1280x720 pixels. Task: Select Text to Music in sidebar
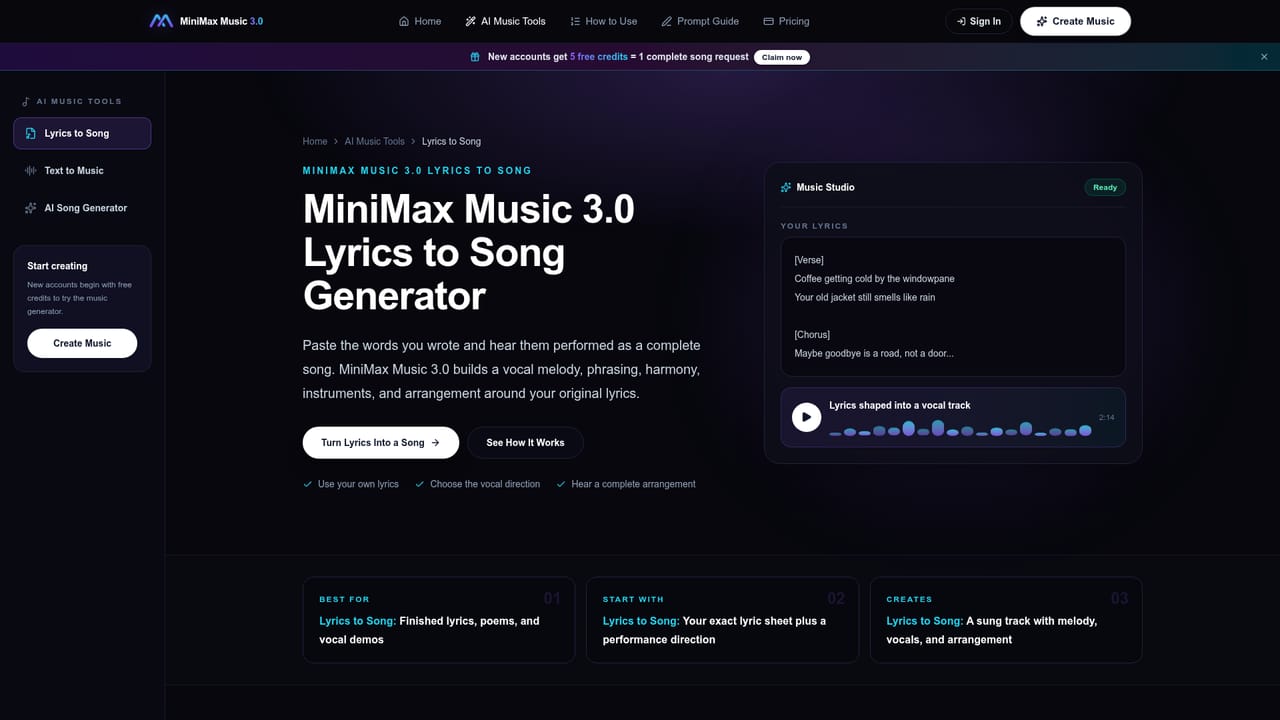click(82, 171)
